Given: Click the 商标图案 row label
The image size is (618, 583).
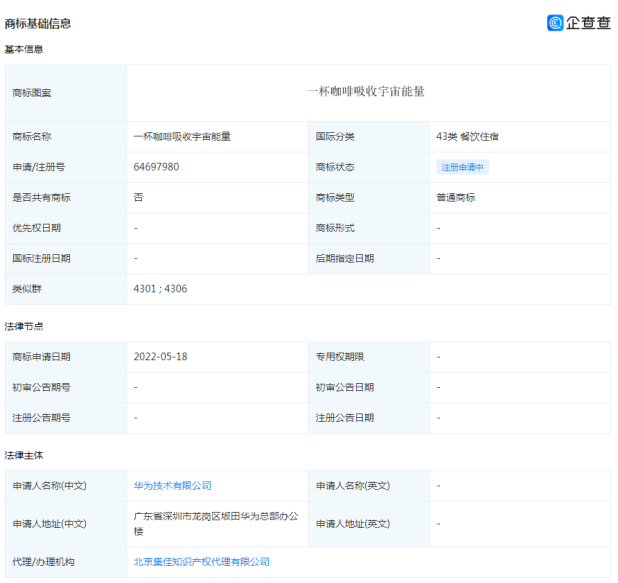Looking at the screenshot, I should pos(32,93).
